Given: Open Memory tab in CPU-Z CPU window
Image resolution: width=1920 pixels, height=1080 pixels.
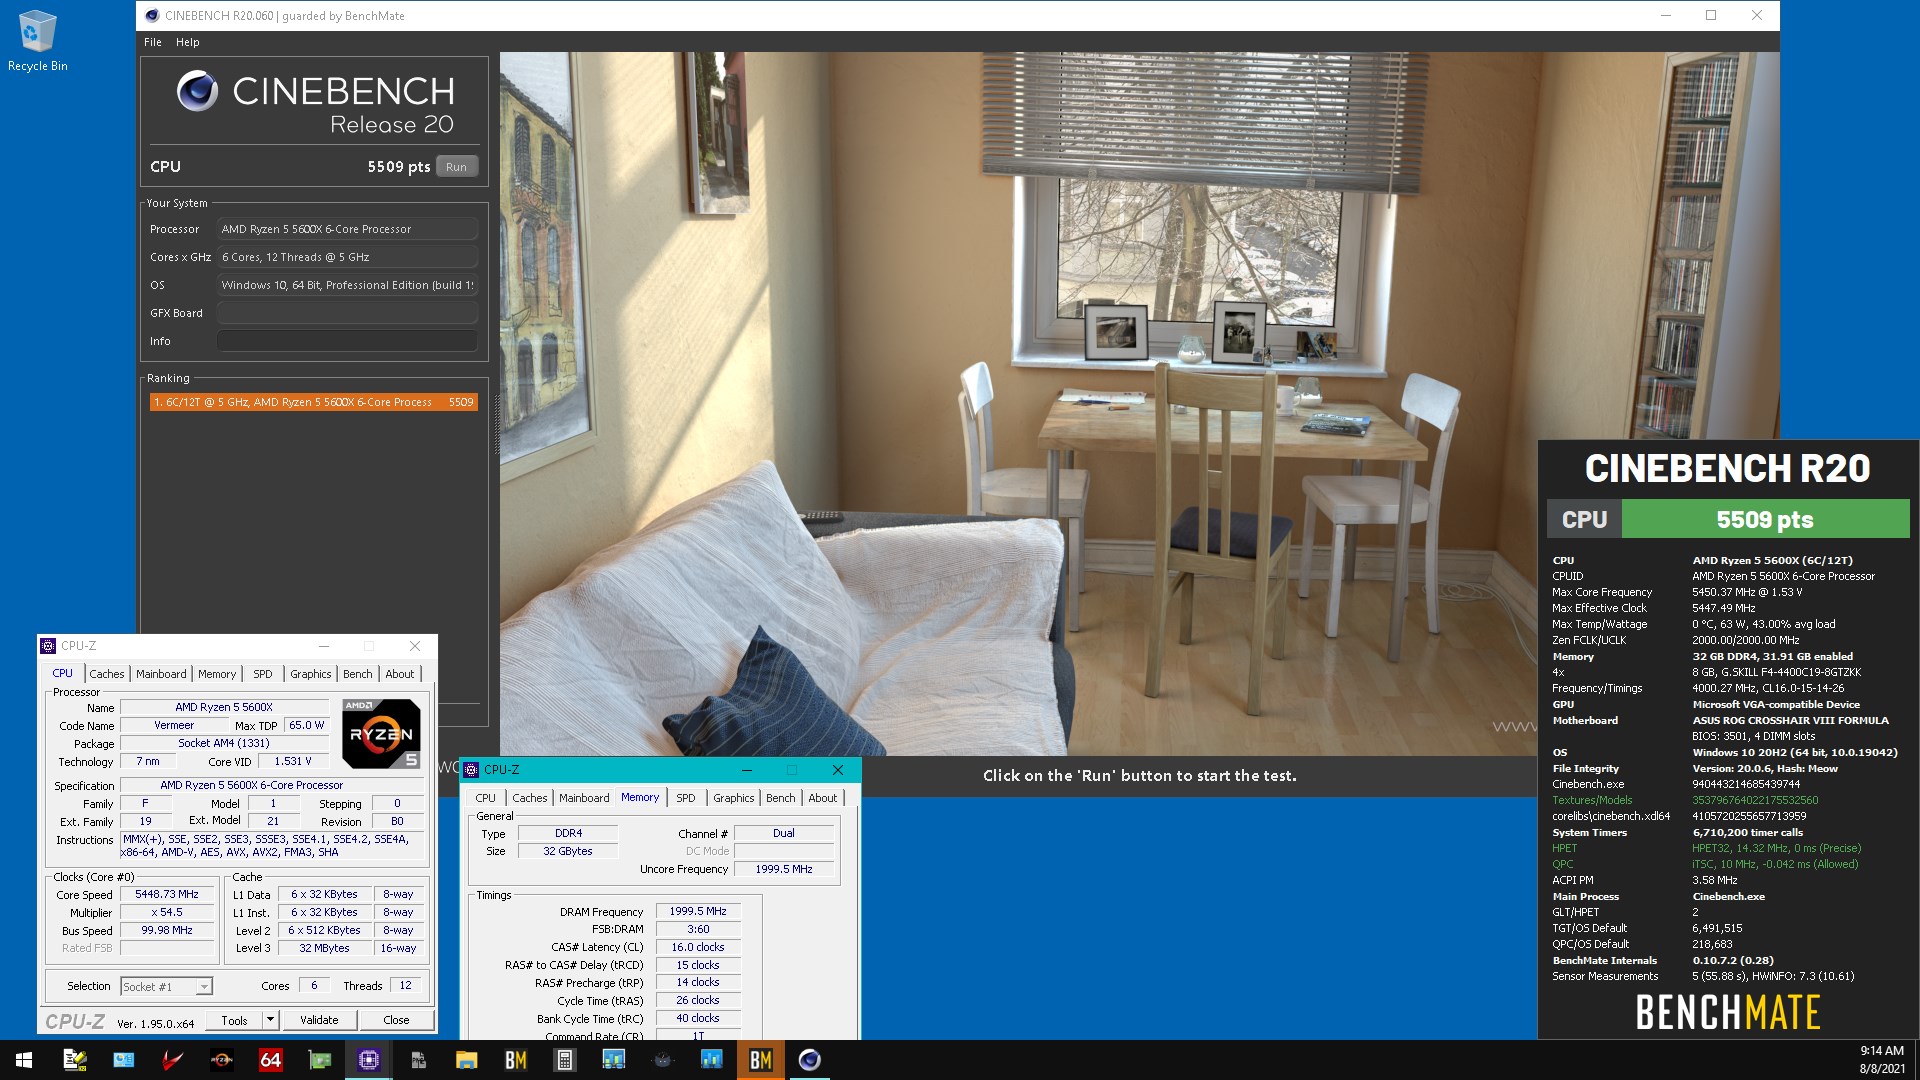Looking at the screenshot, I should click(x=217, y=674).
